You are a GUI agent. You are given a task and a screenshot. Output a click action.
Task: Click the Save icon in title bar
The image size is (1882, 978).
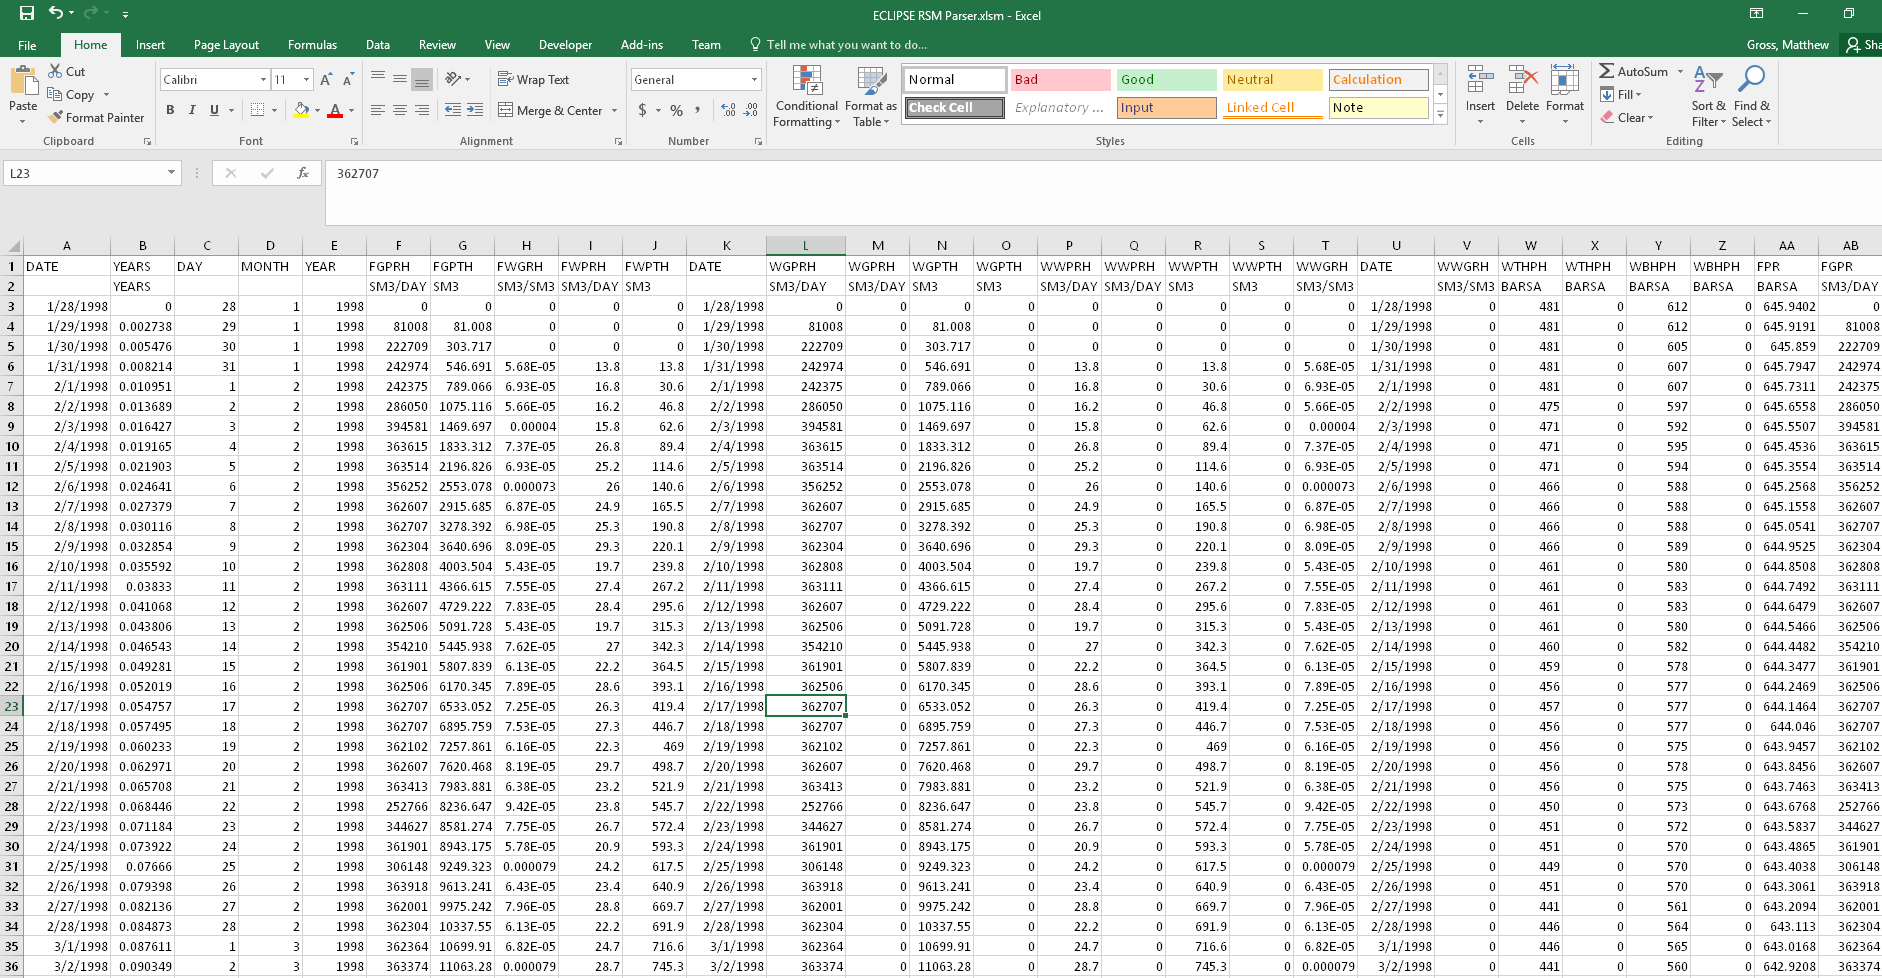pyautogui.click(x=27, y=14)
